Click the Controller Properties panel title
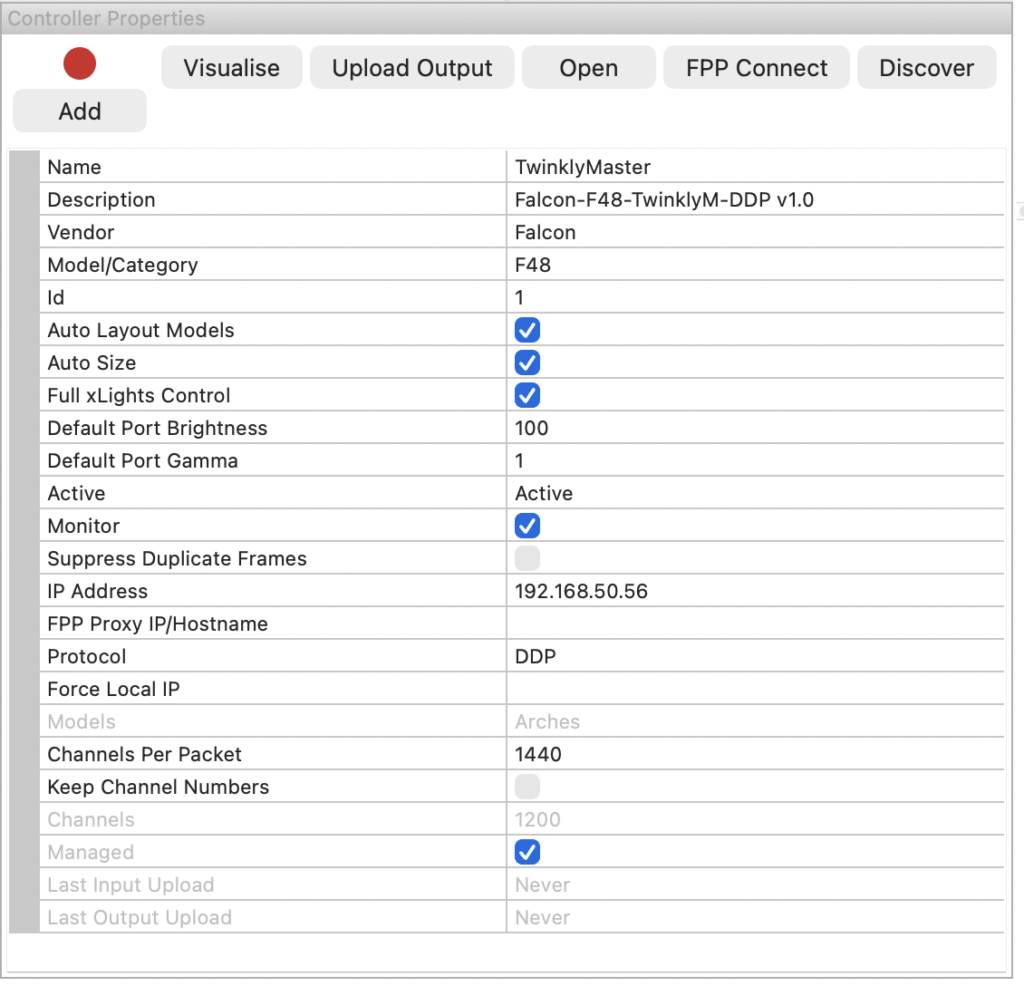The height and width of the screenshot is (986, 1024). tap(106, 18)
